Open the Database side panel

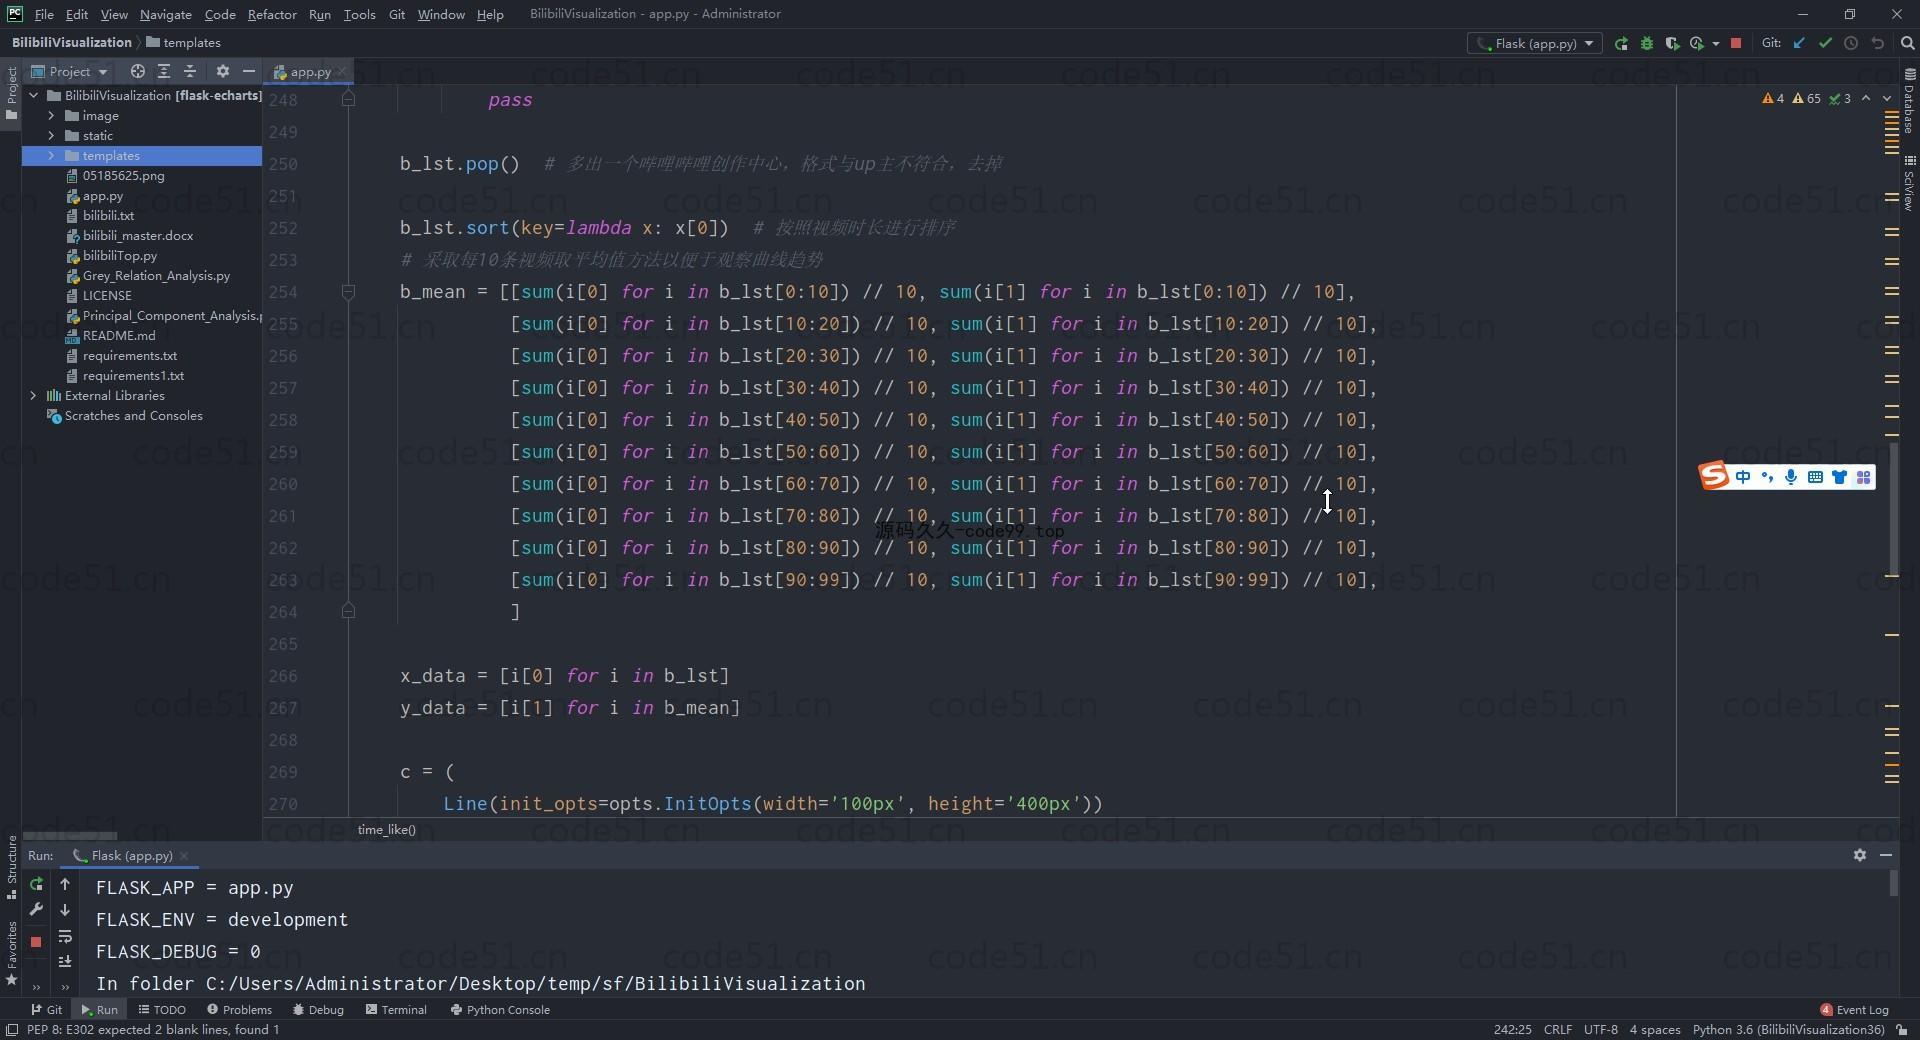coord(1909,101)
